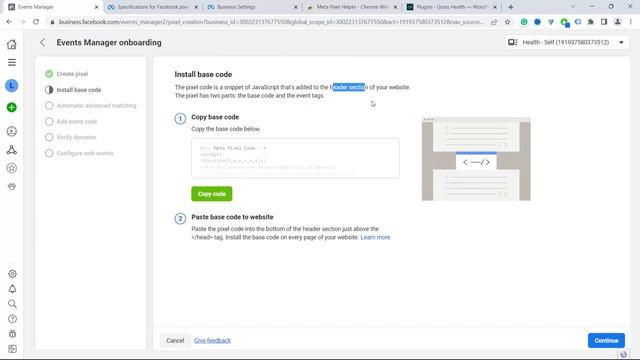This screenshot has height=360, width=640.
Task: Switch to the Plugins WordPress tab
Action: [451, 7]
